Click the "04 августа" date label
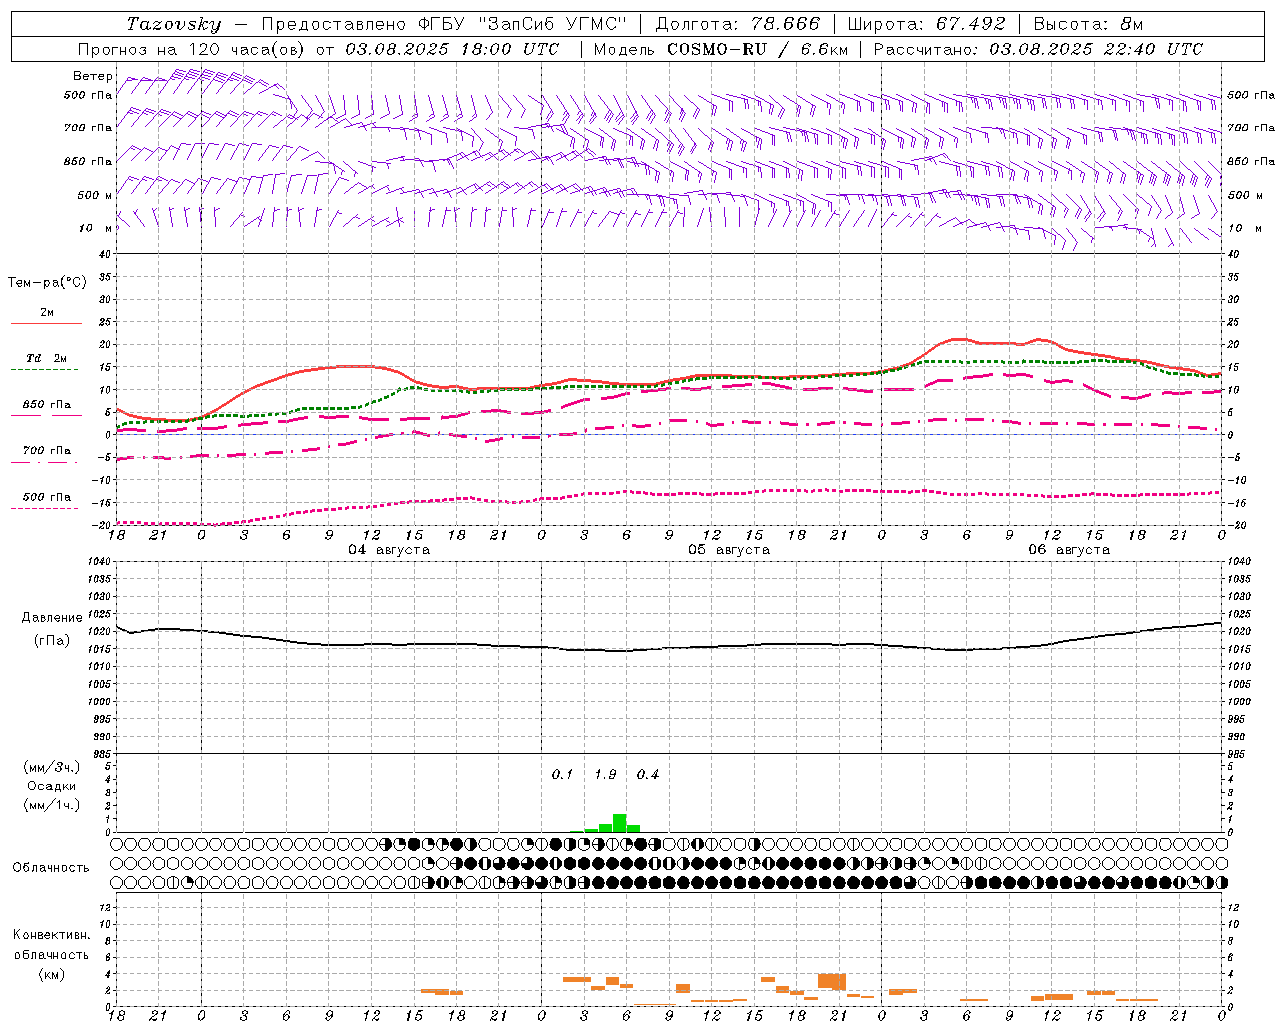The width and height of the screenshot is (1280, 1024). (389, 550)
